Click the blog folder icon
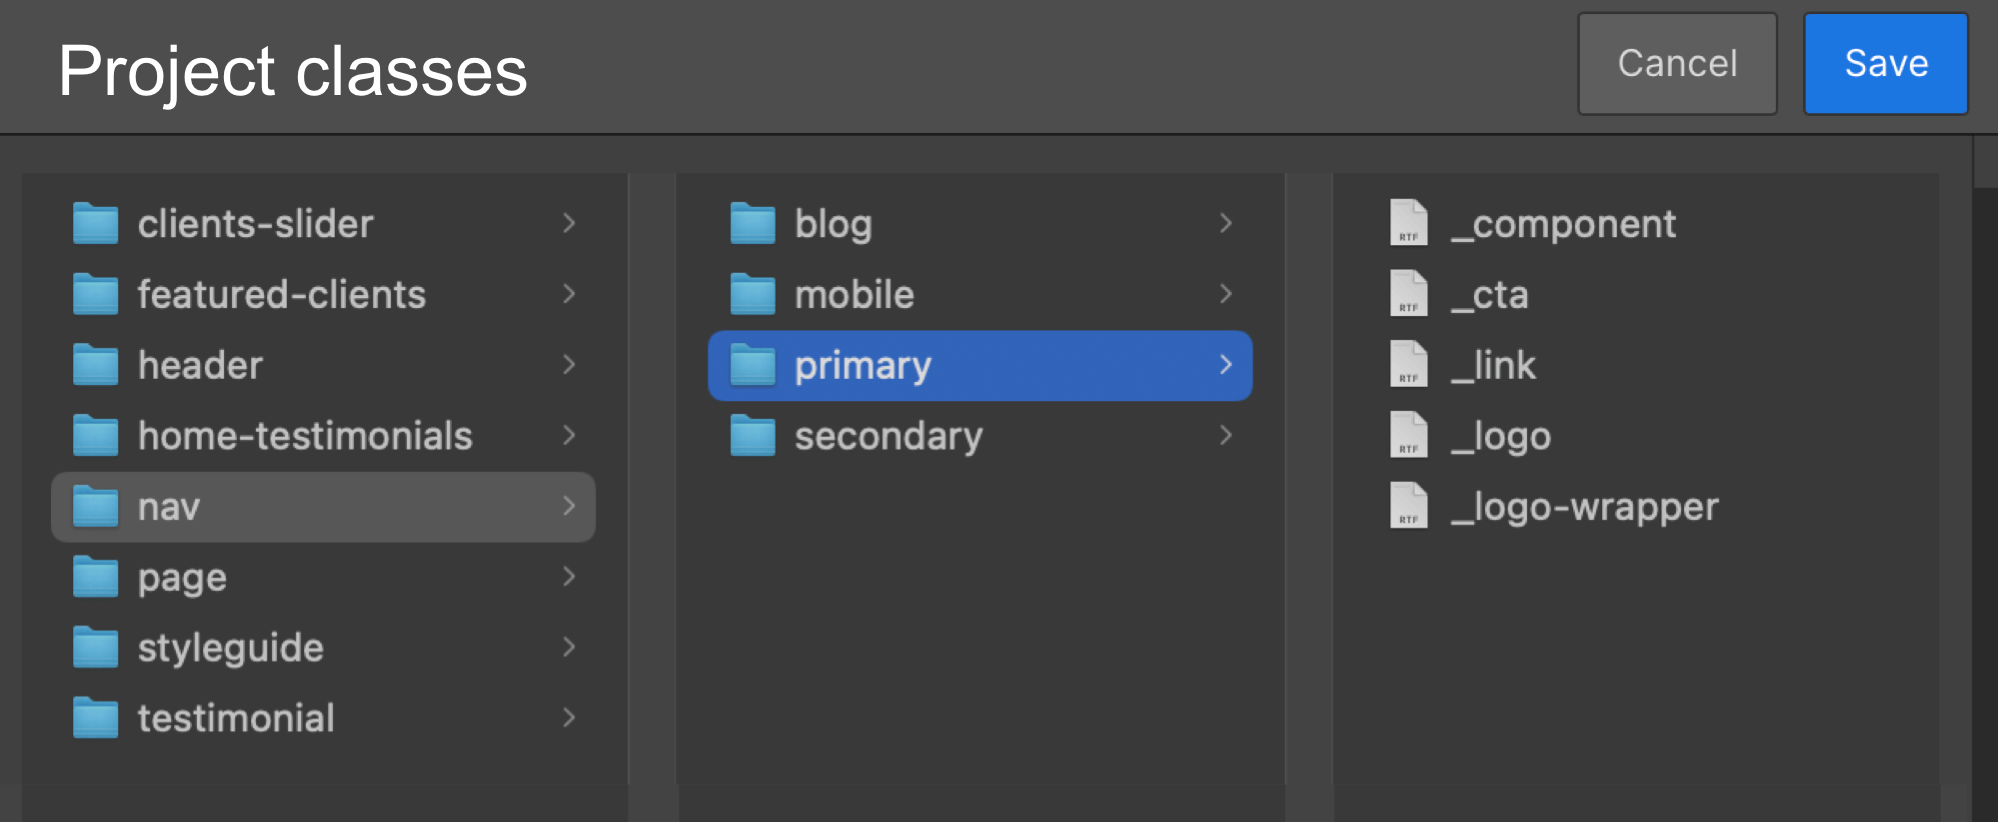This screenshot has width=1998, height=822. point(753,223)
